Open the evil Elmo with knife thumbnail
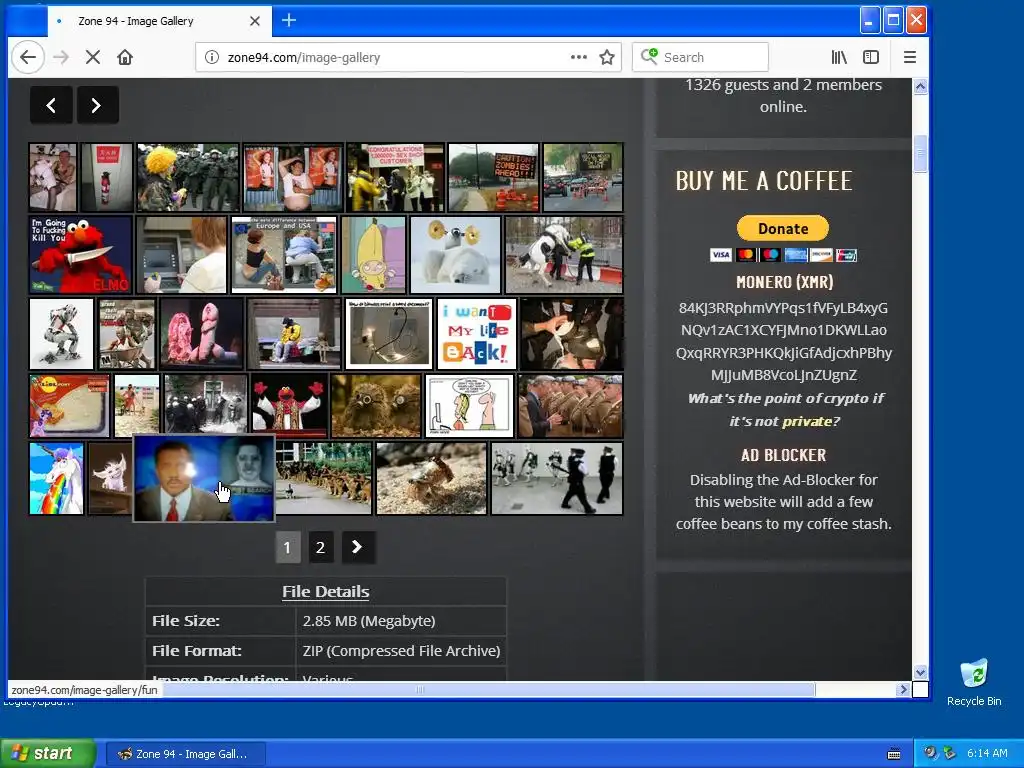1024x768 pixels. 80,255
